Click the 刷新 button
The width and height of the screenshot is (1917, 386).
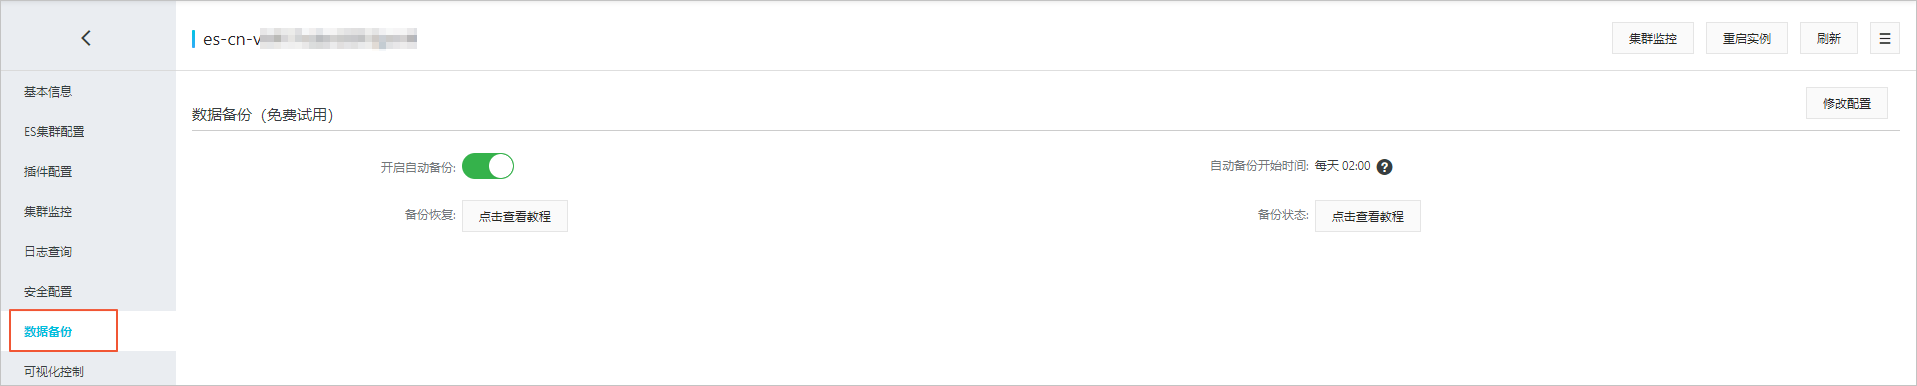1828,38
